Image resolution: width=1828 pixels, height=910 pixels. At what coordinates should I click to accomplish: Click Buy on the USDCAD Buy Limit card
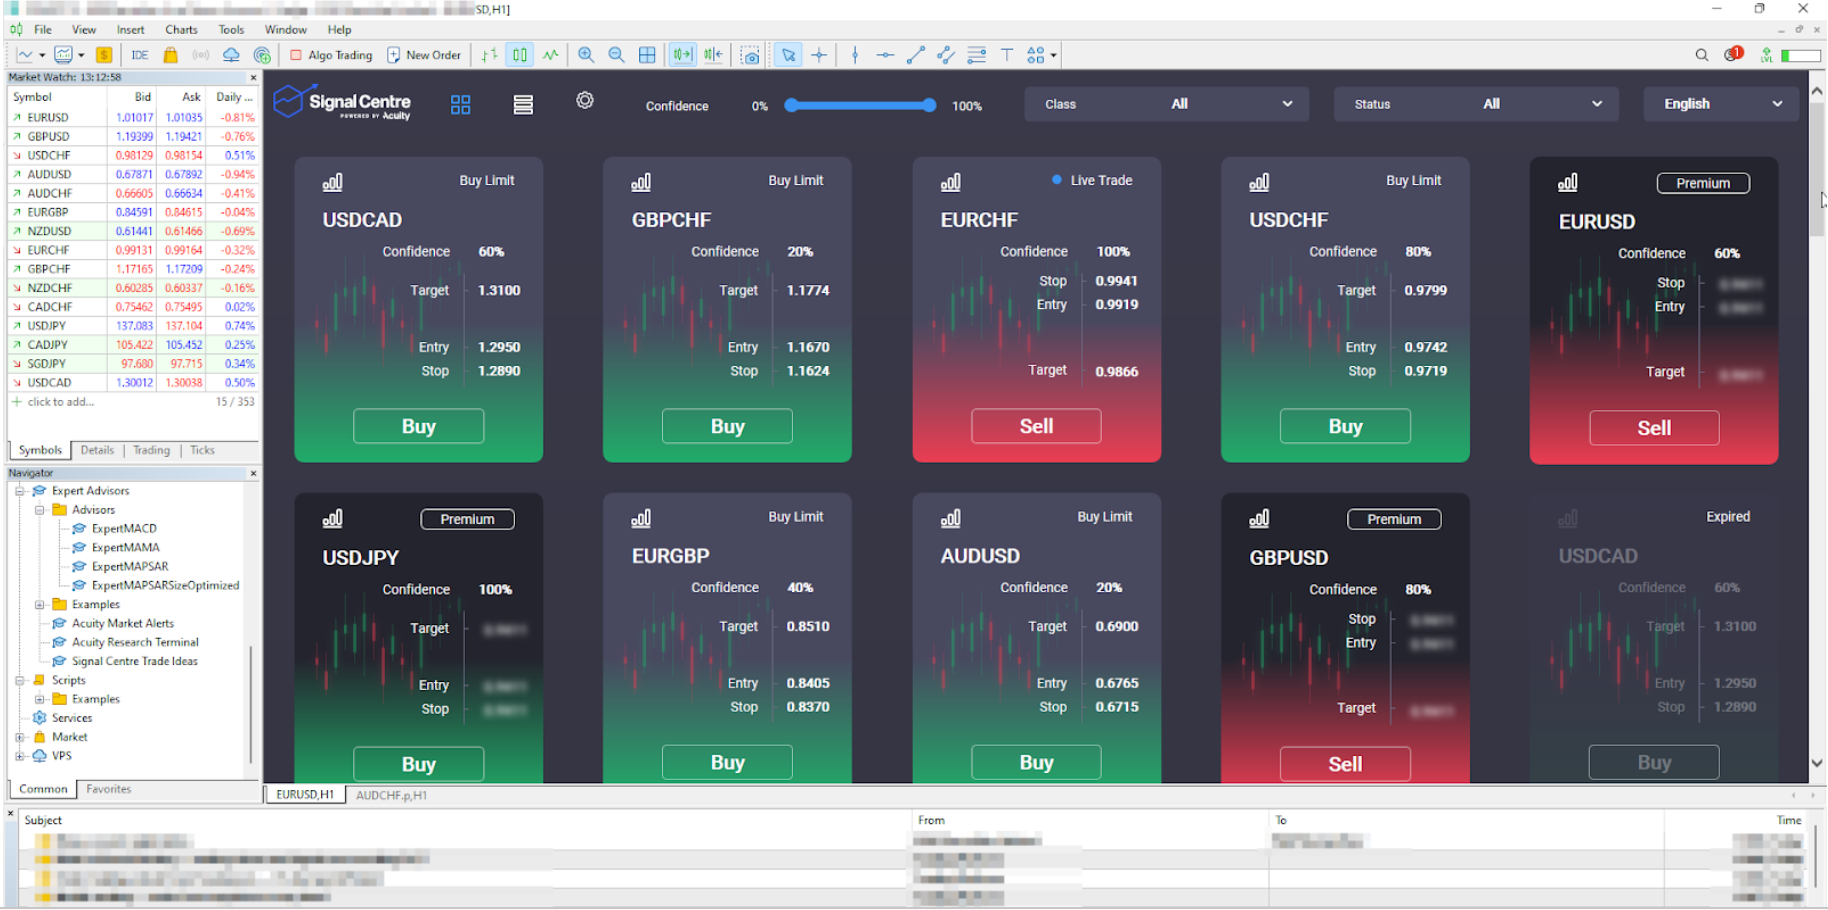[x=418, y=426]
